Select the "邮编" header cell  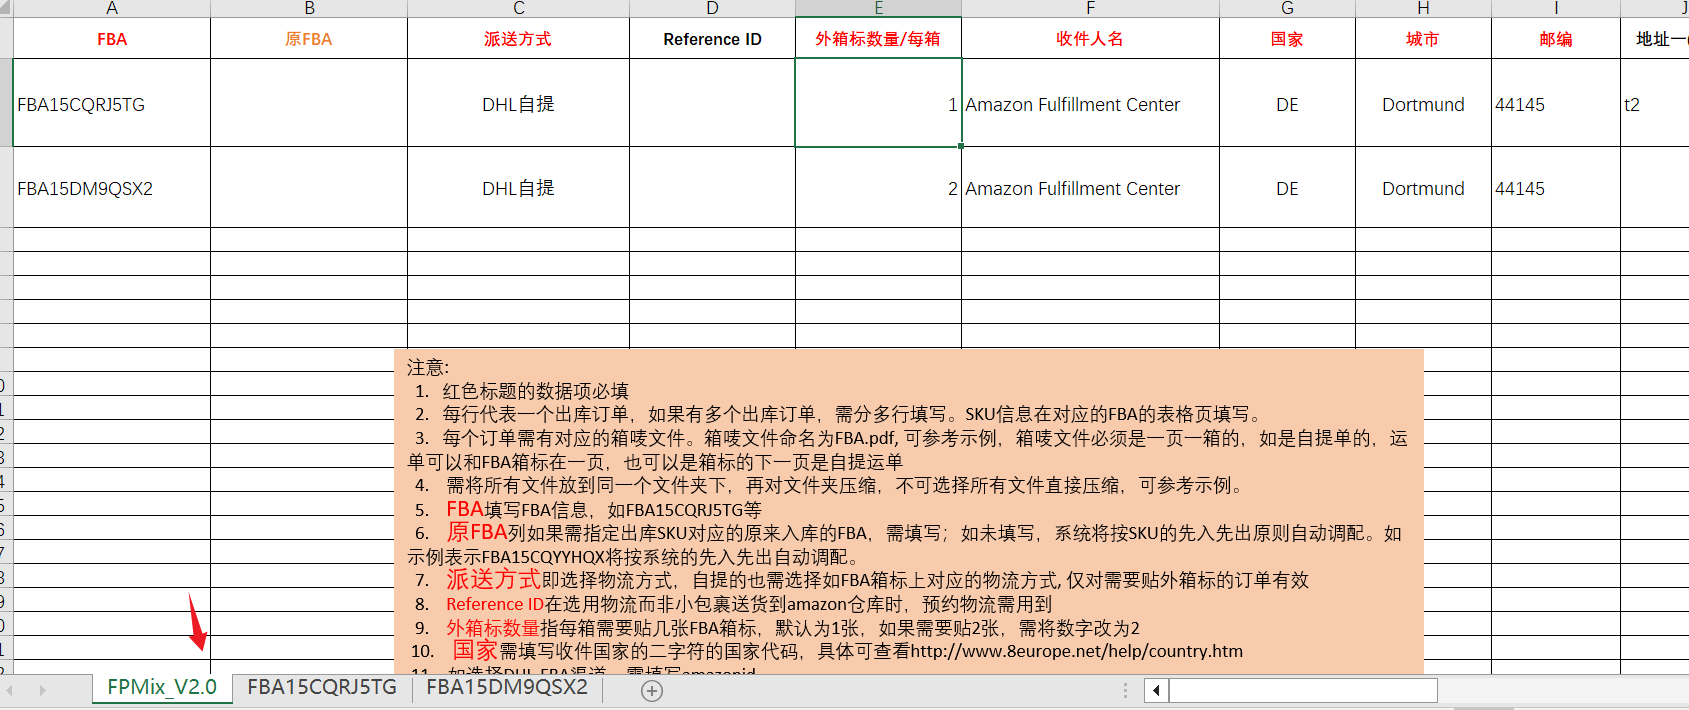pos(1556,39)
